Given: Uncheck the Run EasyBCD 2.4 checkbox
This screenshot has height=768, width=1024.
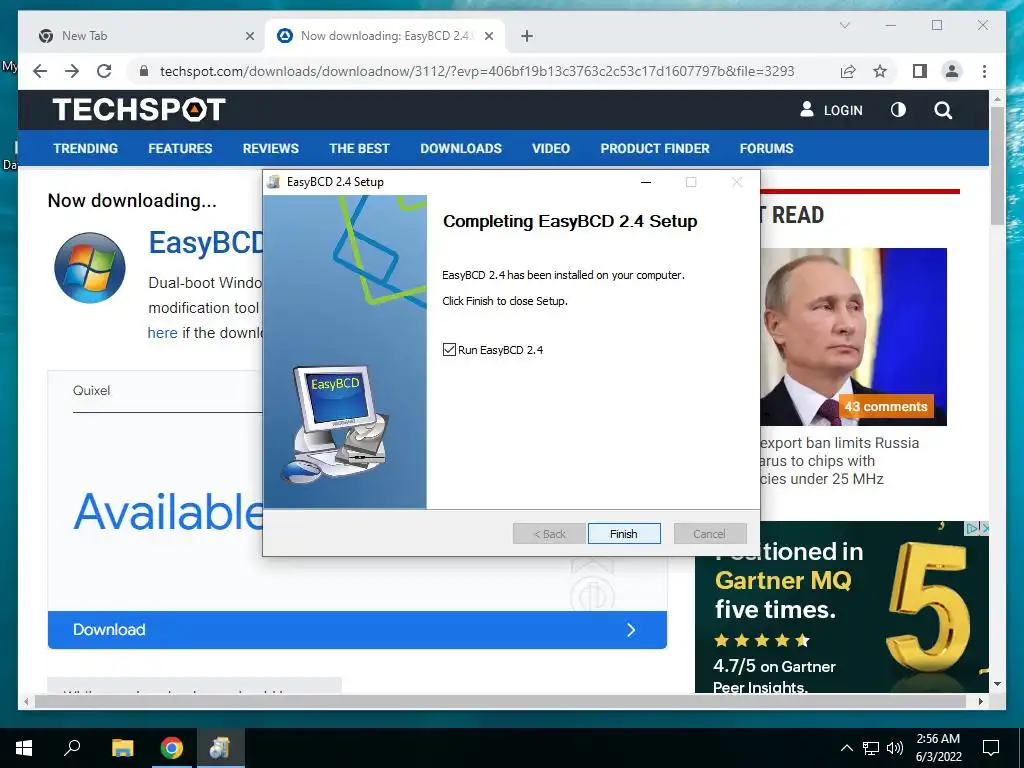Looking at the screenshot, I should (x=449, y=349).
